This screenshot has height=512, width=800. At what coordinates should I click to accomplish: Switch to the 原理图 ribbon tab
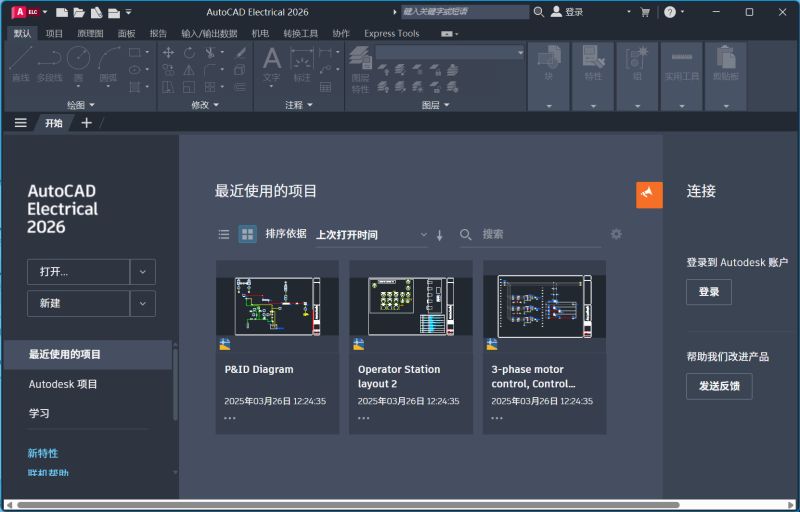[90, 34]
